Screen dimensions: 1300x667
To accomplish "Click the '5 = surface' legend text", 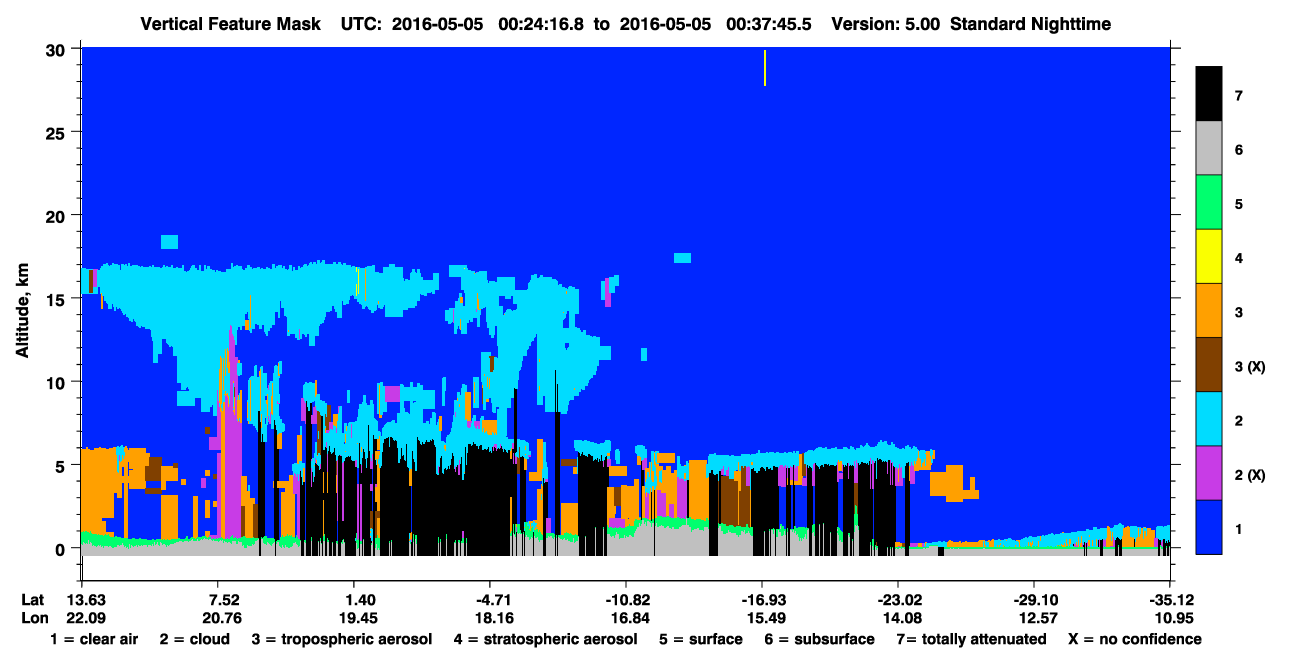I will [x=701, y=639].
